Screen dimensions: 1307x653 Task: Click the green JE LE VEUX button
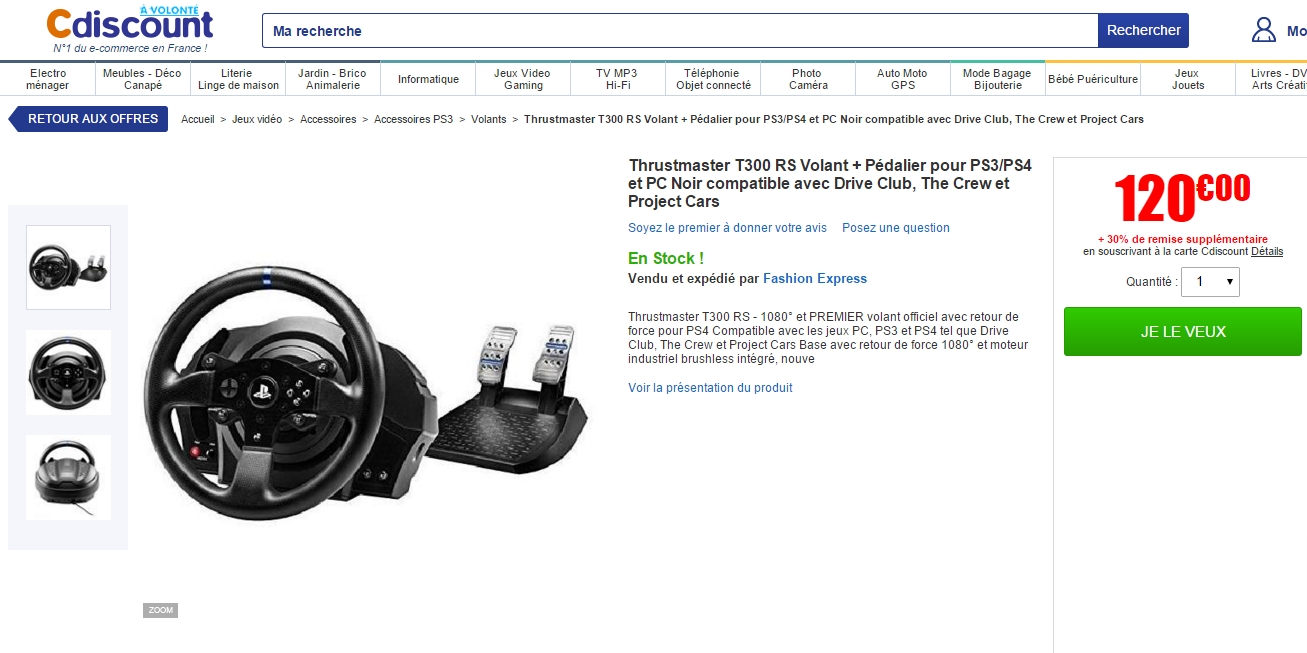point(1183,331)
